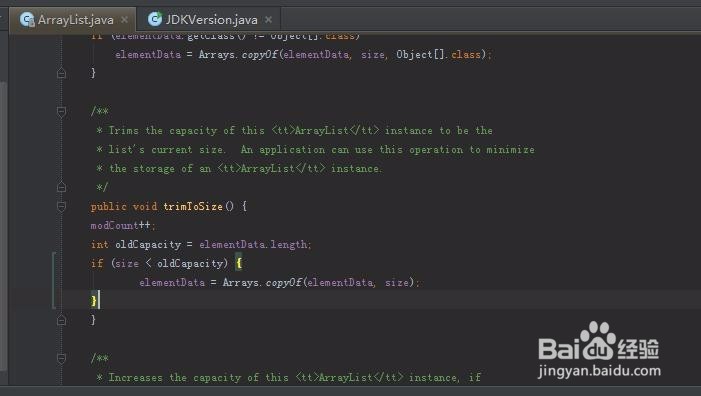
Task: Click the modCount++ statement
Action: [123, 225]
